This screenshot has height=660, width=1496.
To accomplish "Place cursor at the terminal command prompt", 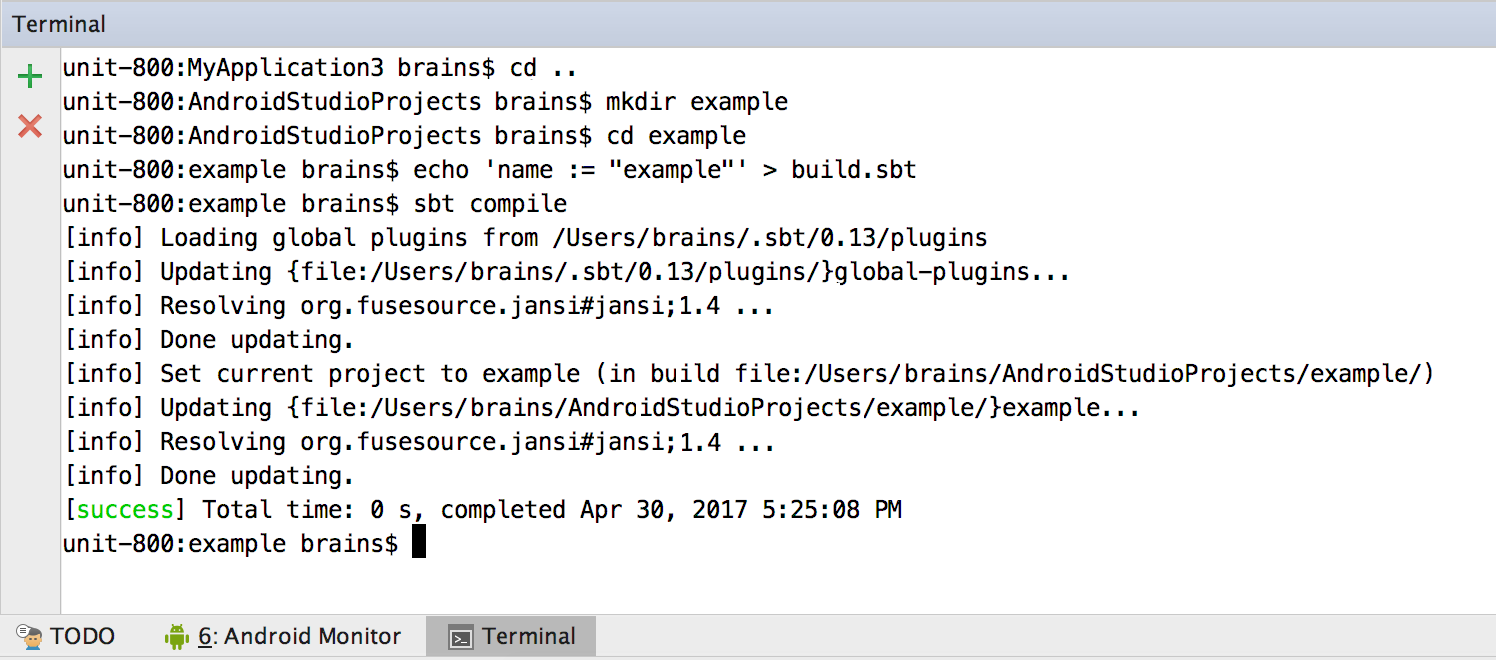I will 418,543.
